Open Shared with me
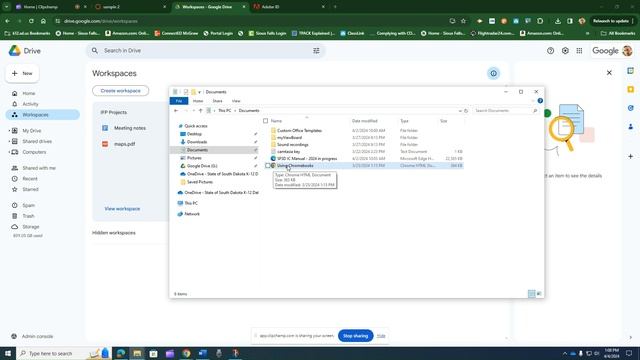This screenshot has width=640, height=360. pos(39,168)
